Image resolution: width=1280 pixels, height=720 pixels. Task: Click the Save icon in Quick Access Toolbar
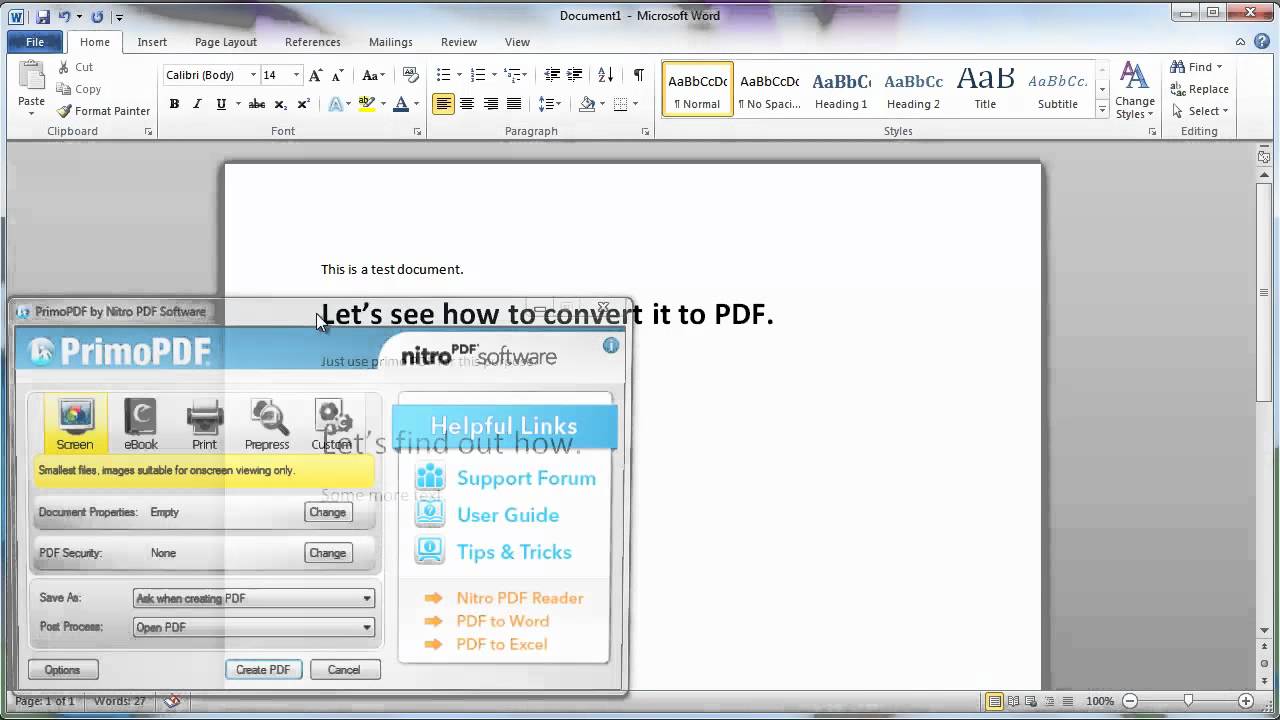point(43,17)
